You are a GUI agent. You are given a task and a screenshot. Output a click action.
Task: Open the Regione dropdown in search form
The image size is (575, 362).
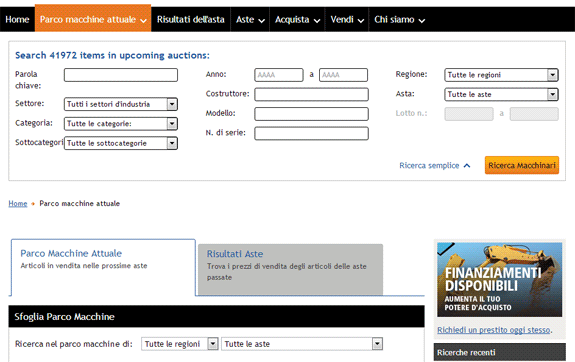(501, 75)
